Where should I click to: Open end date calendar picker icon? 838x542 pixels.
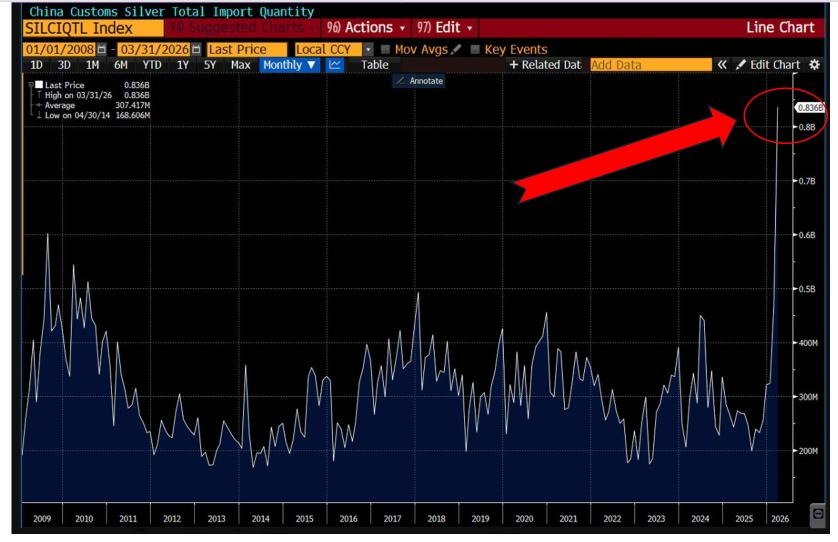coord(195,49)
